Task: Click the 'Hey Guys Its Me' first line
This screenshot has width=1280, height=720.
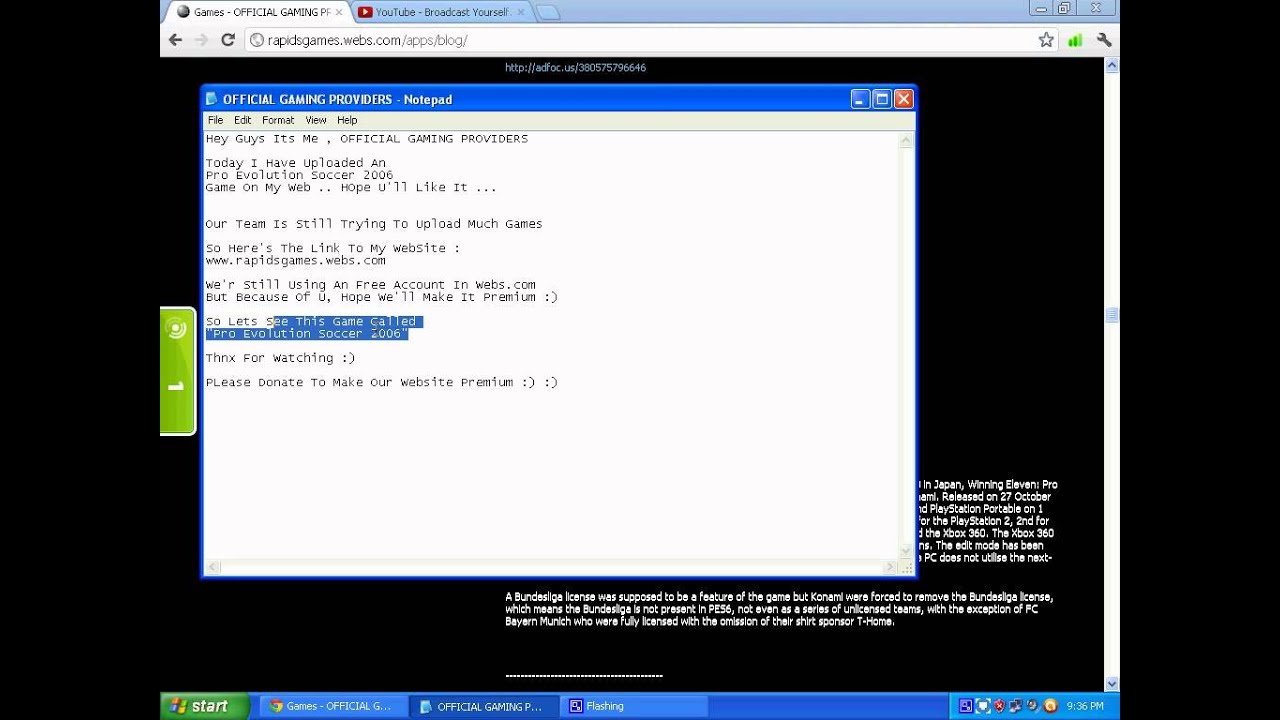Action: pyautogui.click(x=366, y=139)
